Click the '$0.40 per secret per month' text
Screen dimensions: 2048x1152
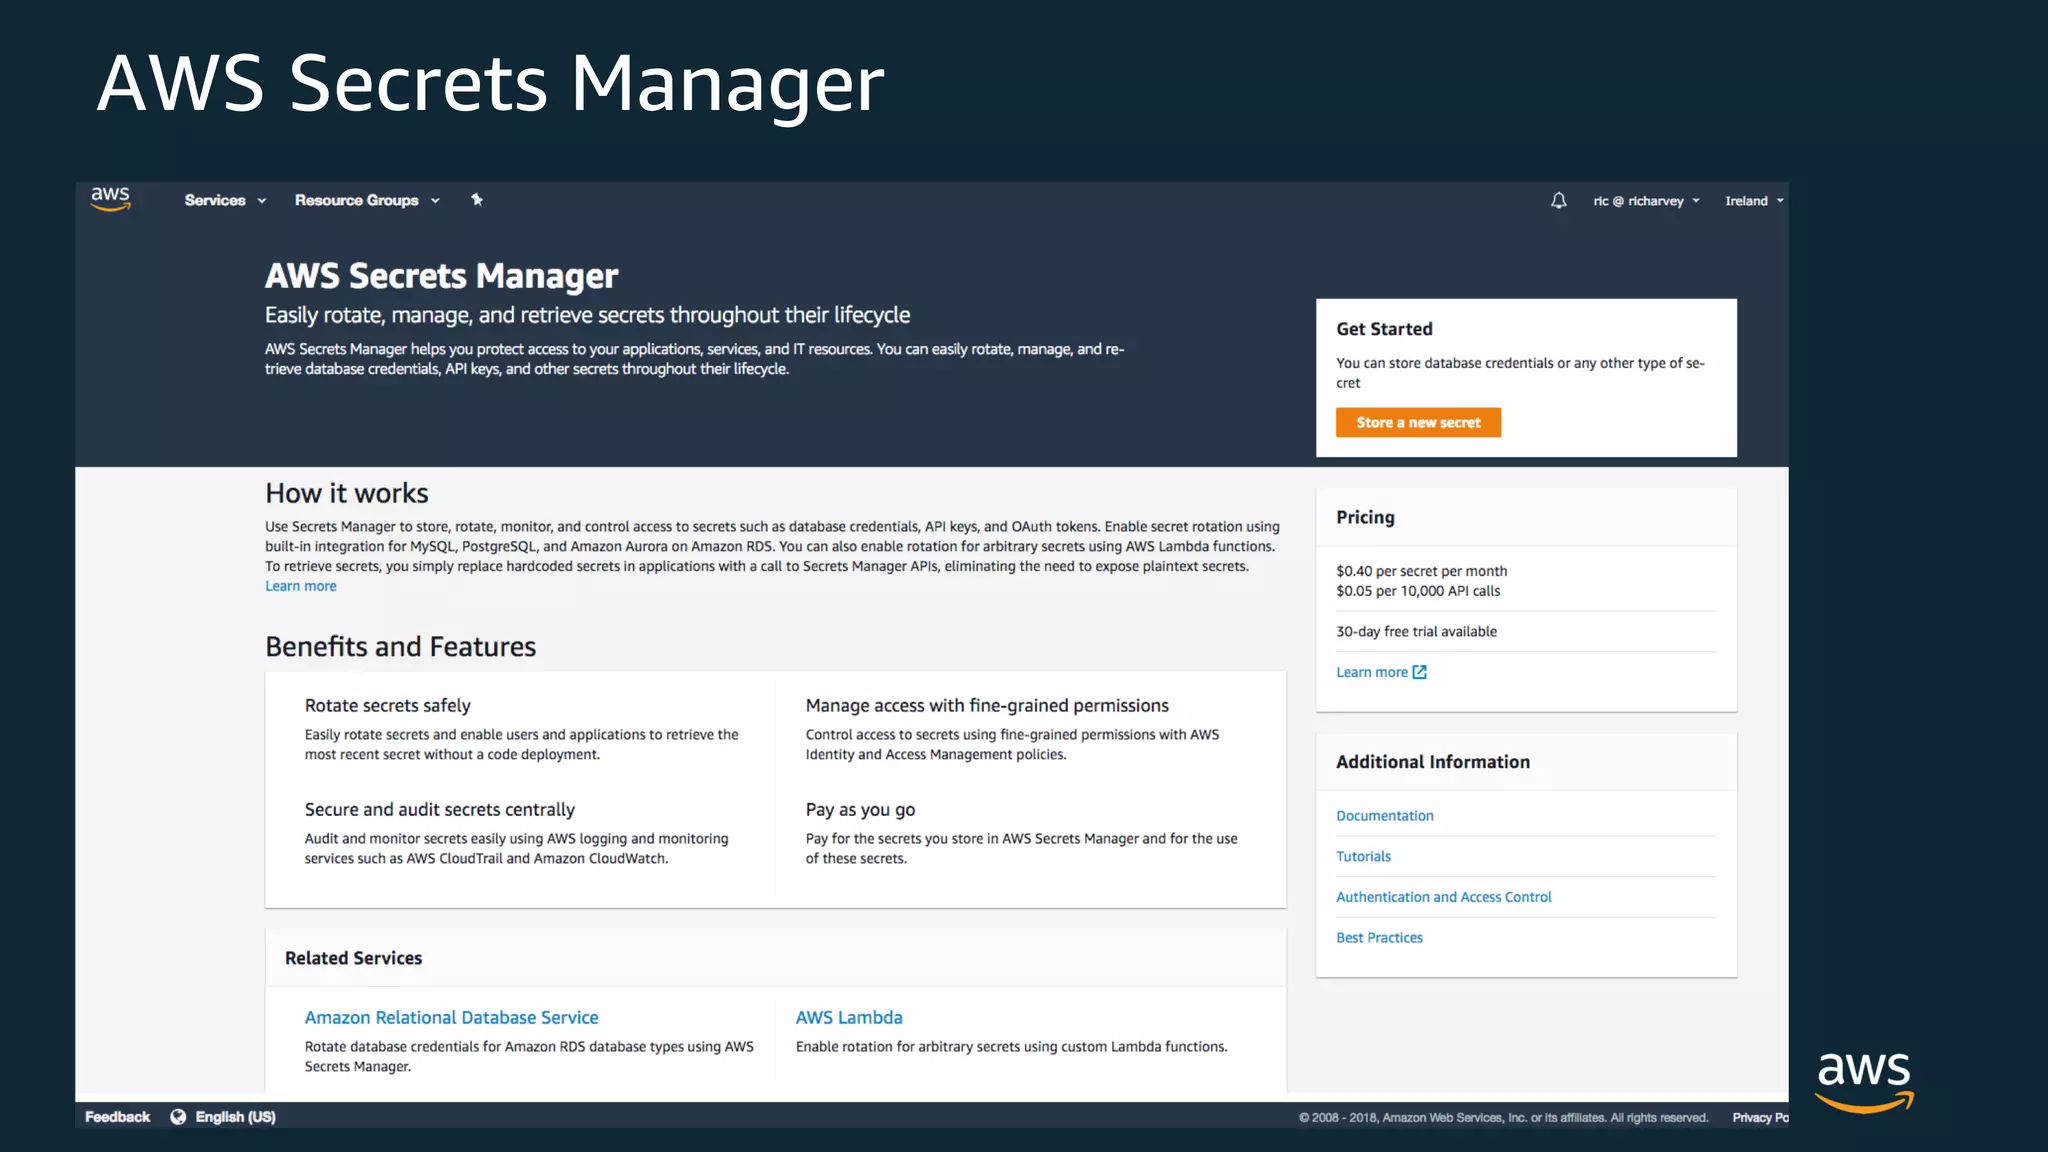[x=1421, y=571]
